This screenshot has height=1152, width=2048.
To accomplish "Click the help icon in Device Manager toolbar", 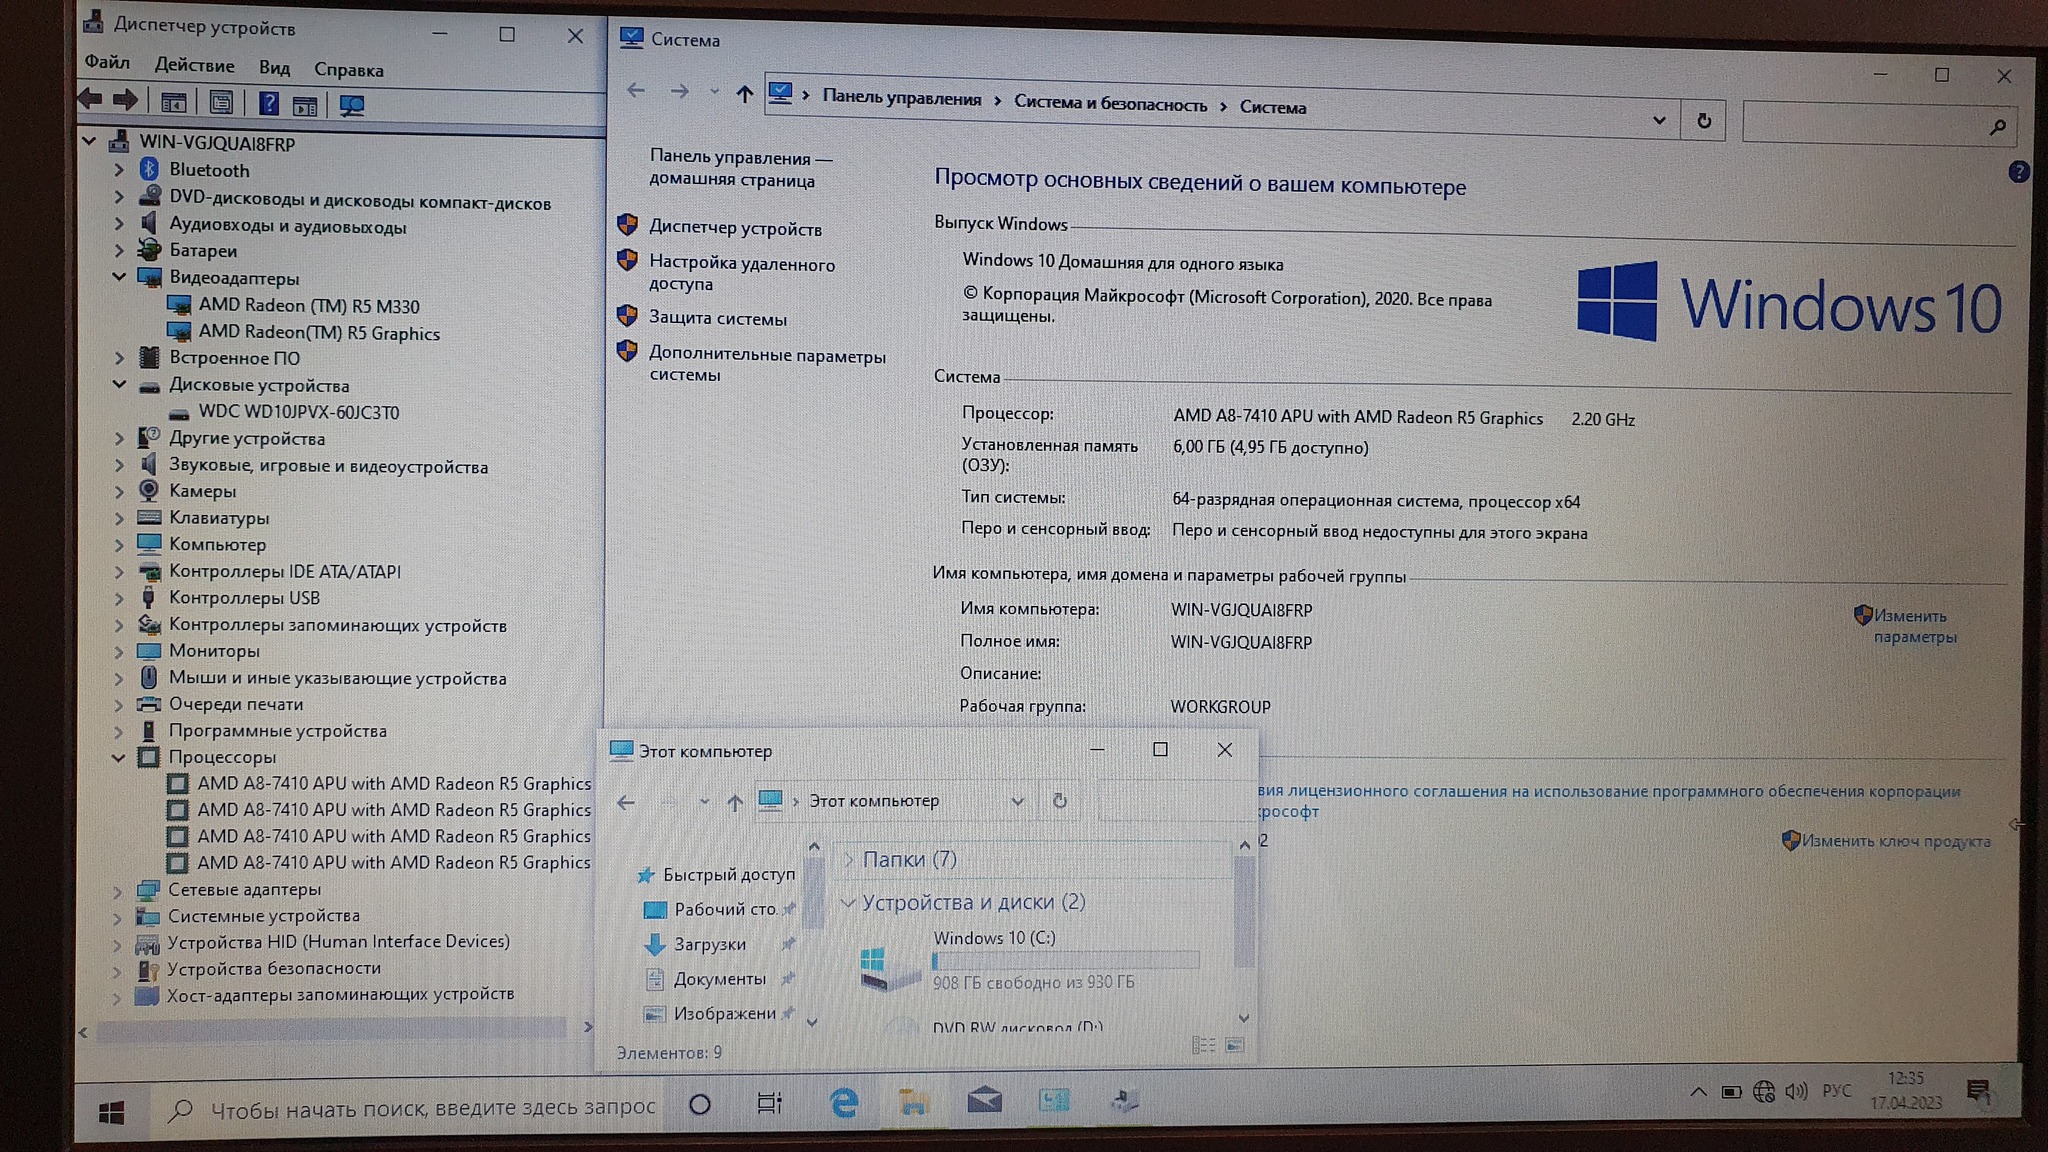I will (268, 103).
